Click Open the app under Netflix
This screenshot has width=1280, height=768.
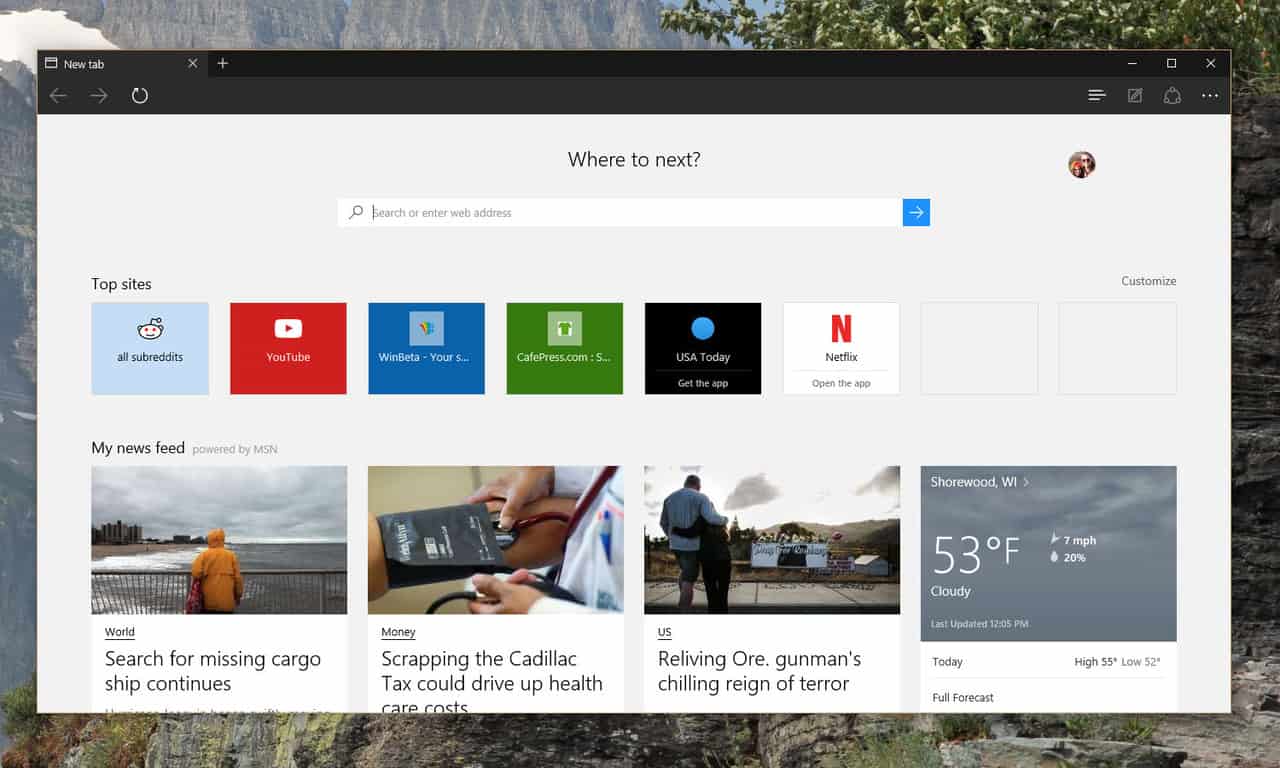point(841,383)
